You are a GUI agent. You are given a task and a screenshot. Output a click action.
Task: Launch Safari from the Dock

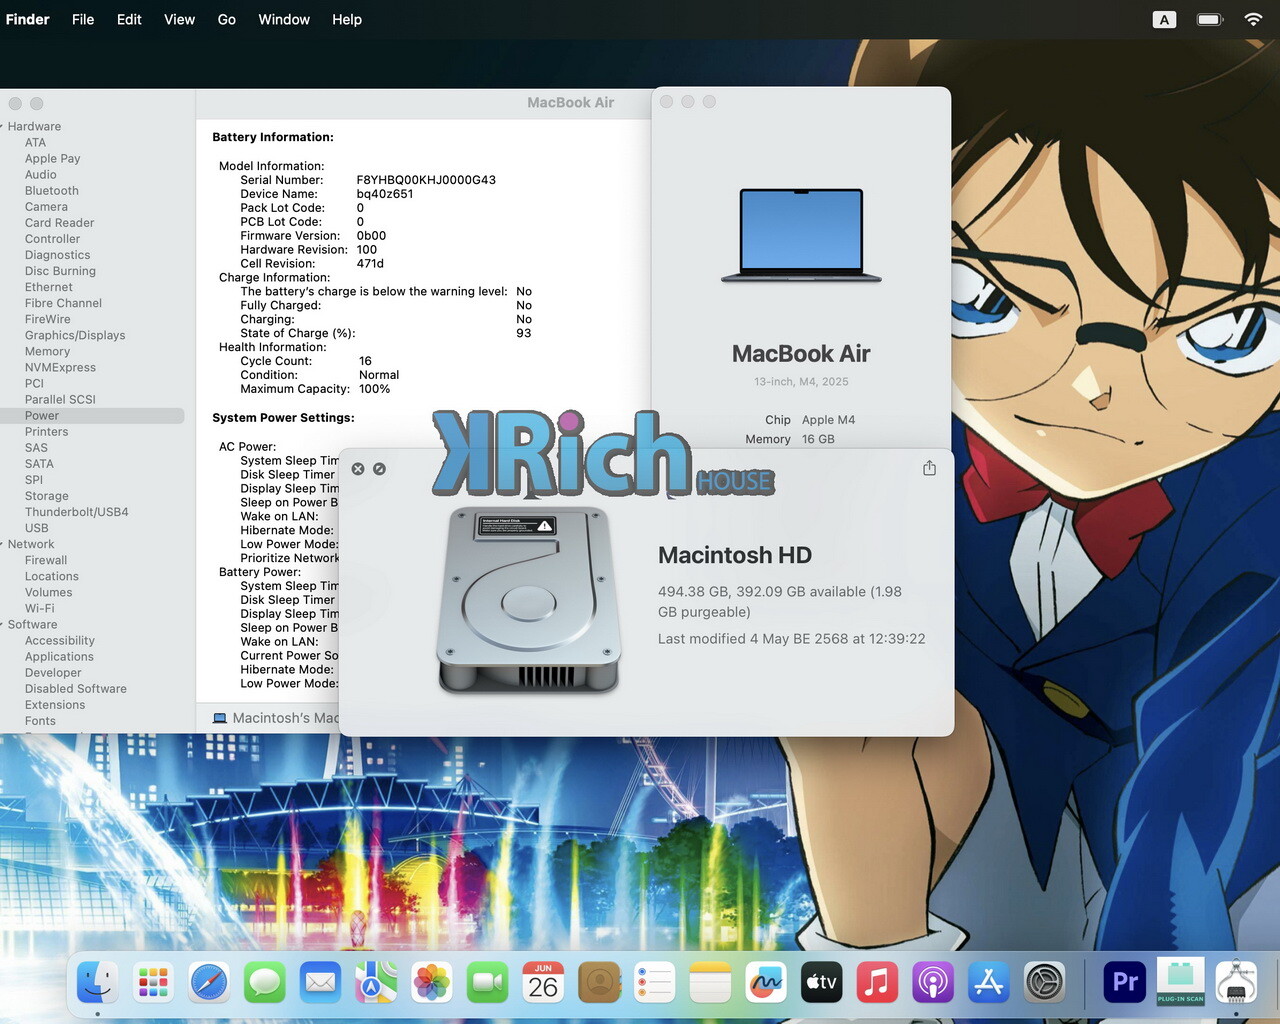[209, 983]
